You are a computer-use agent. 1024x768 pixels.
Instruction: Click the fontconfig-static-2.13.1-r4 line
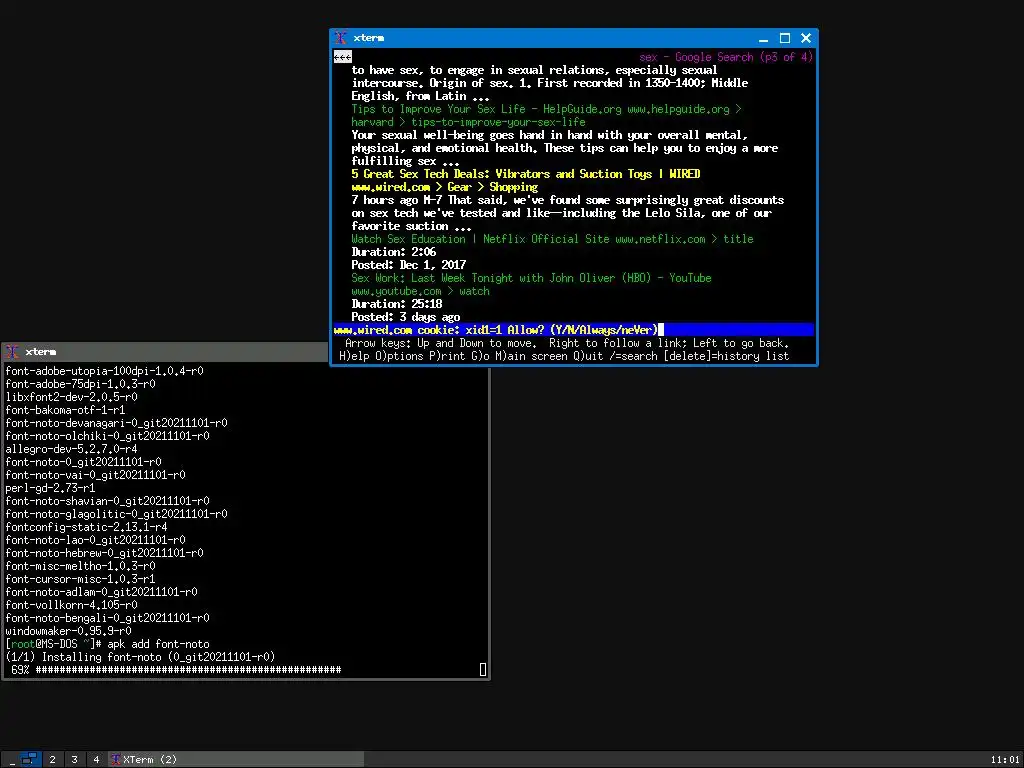(x=86, y=527)
